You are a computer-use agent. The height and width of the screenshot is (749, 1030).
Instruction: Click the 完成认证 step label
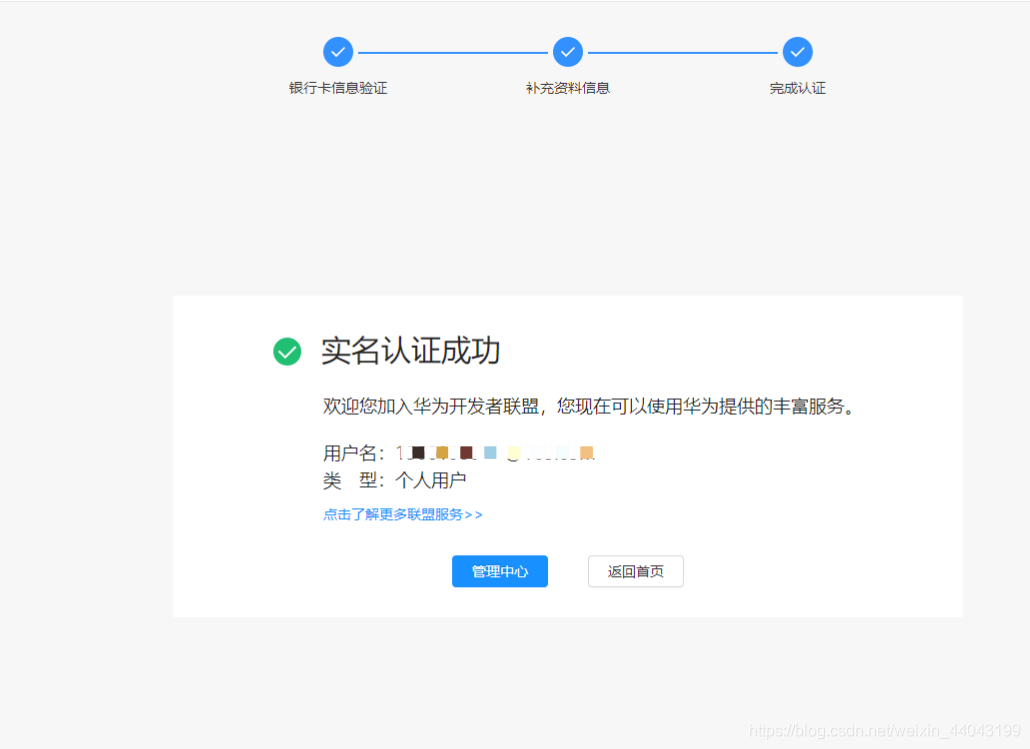(x=798, y=88)
